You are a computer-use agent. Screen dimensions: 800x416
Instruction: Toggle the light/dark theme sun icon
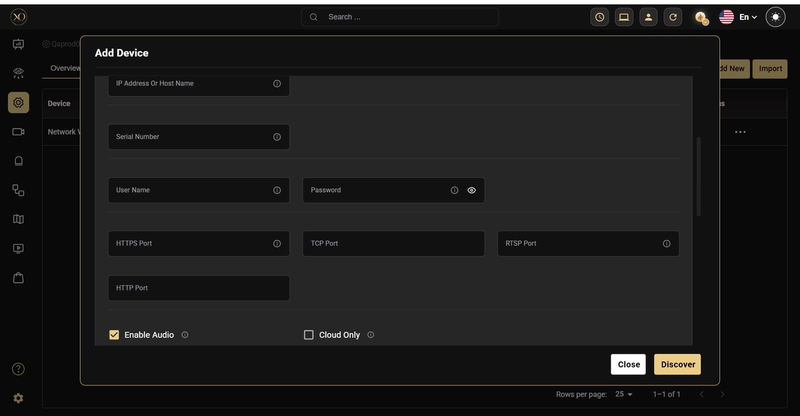click(776, 17)
